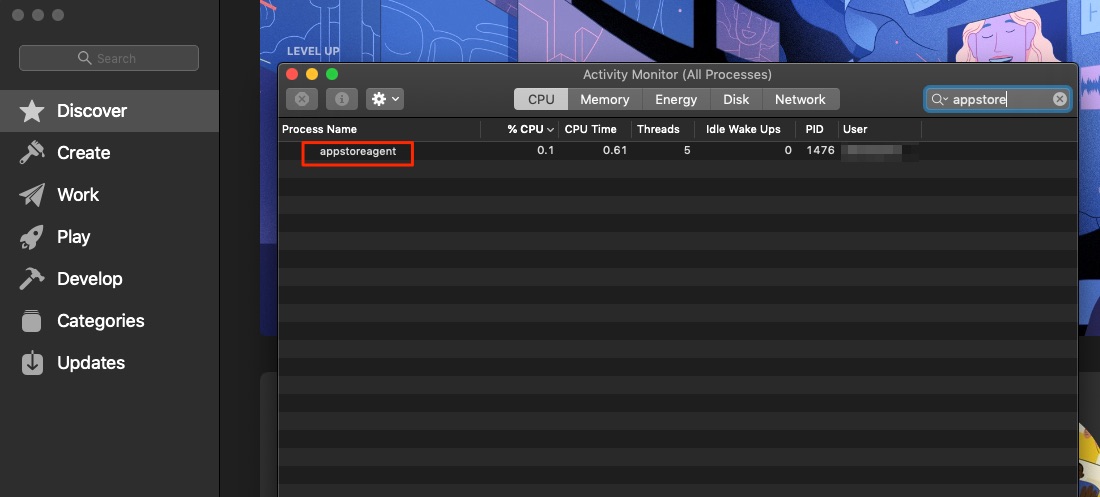
Task: Sort by Idle Wake Ups column
Action: coord(743,129)
